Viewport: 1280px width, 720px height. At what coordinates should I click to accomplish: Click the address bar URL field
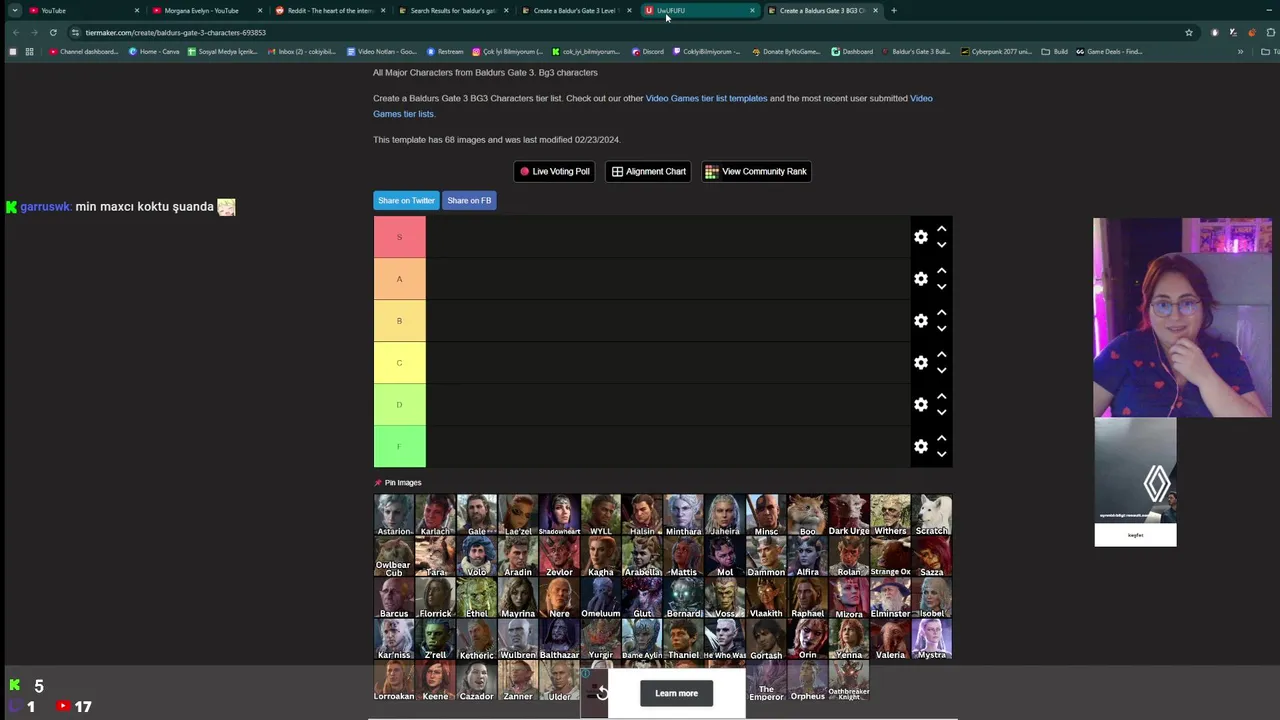620,32
